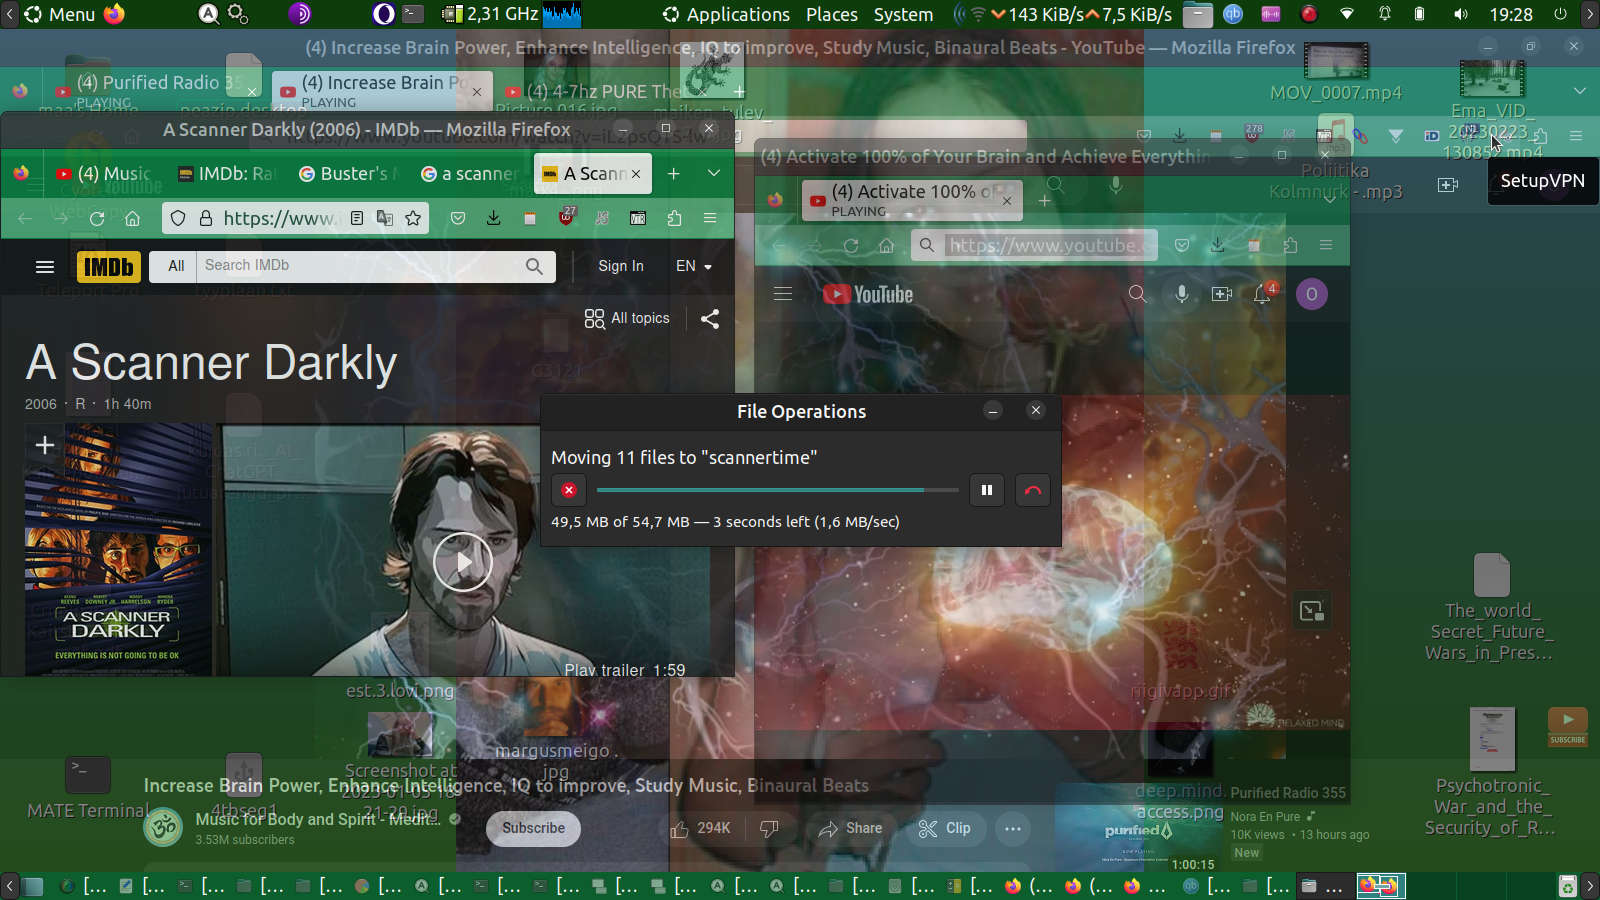The height and width of the screenshot is (900, 1600).
Task: Toggle reader view in IMDb Firefox window
Action: [x=357, y=218]
